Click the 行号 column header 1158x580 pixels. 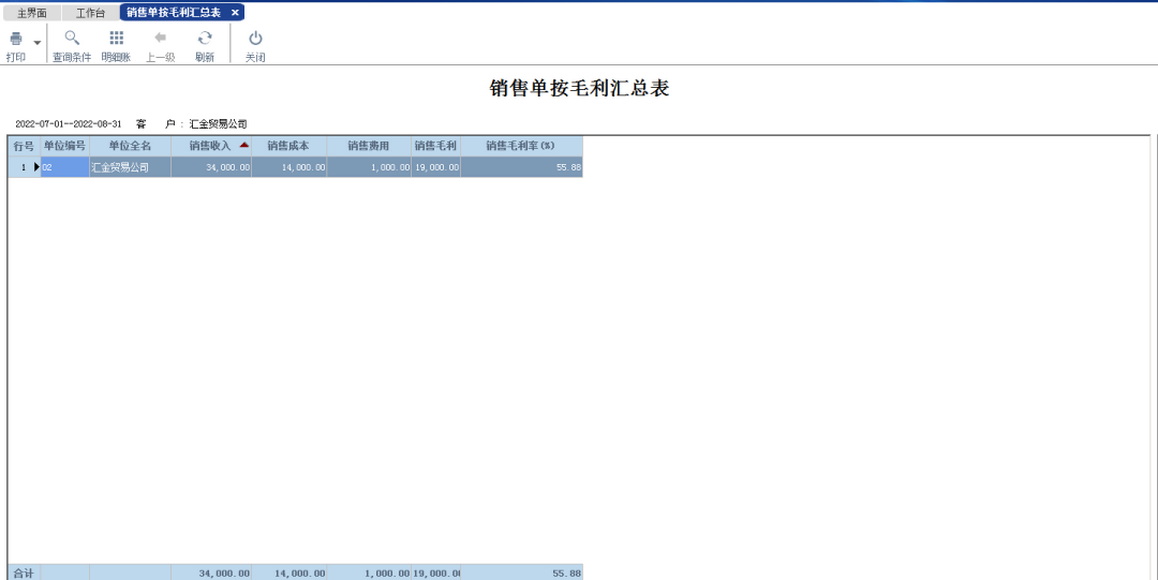24,146
